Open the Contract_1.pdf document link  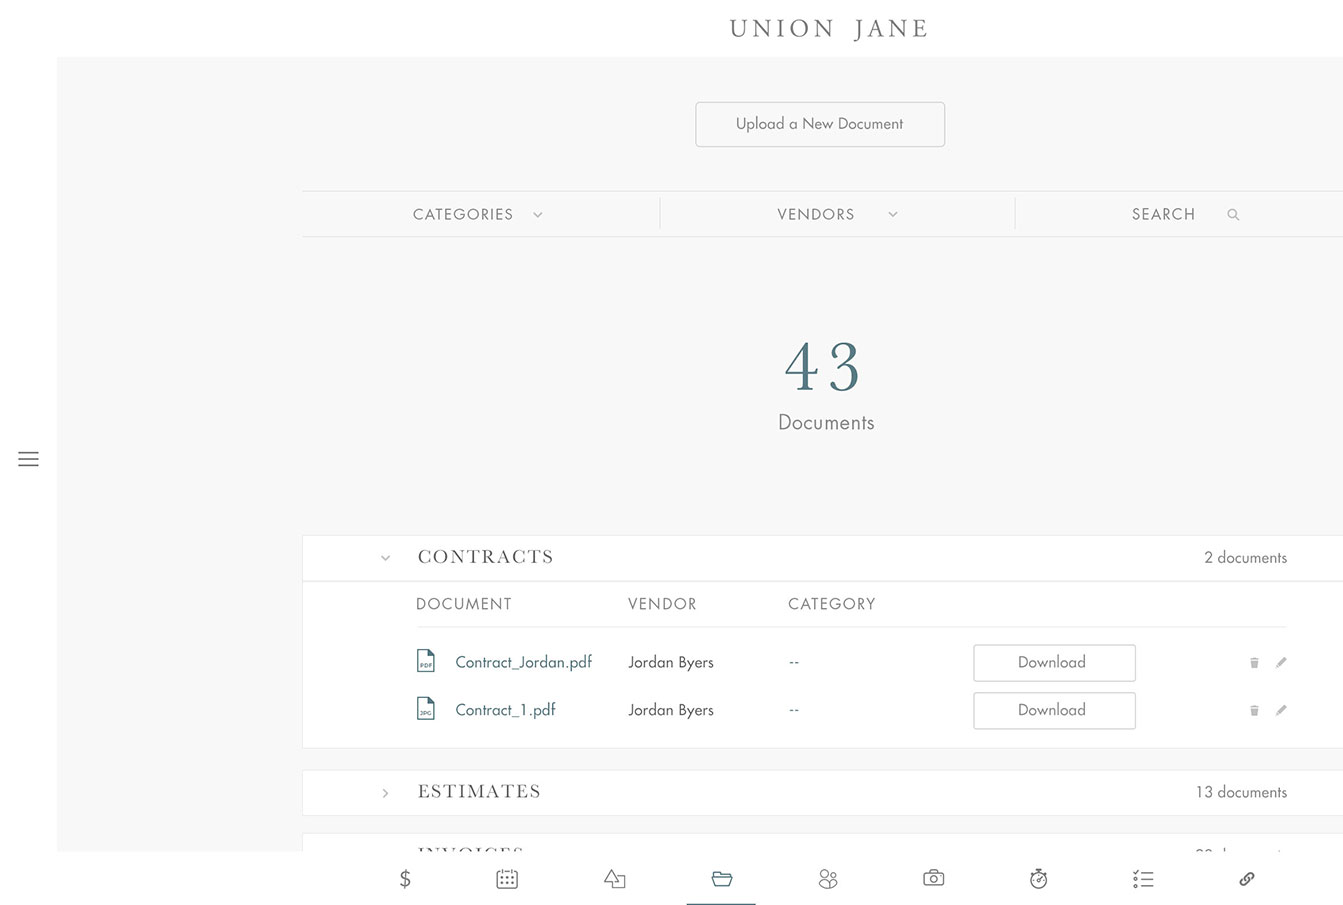point(505,710)
